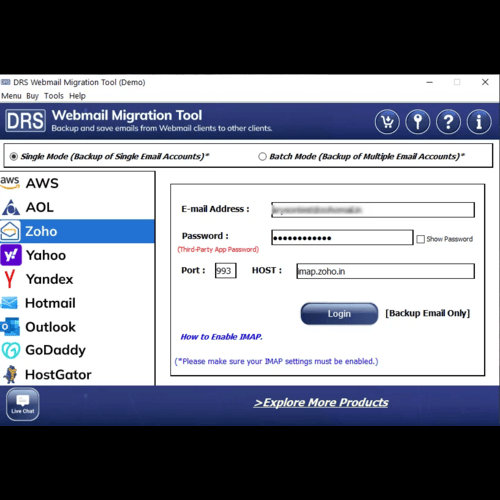Click the app icon in title bar
The height and width of the screenshot is (500, 500).
[6, 82]
